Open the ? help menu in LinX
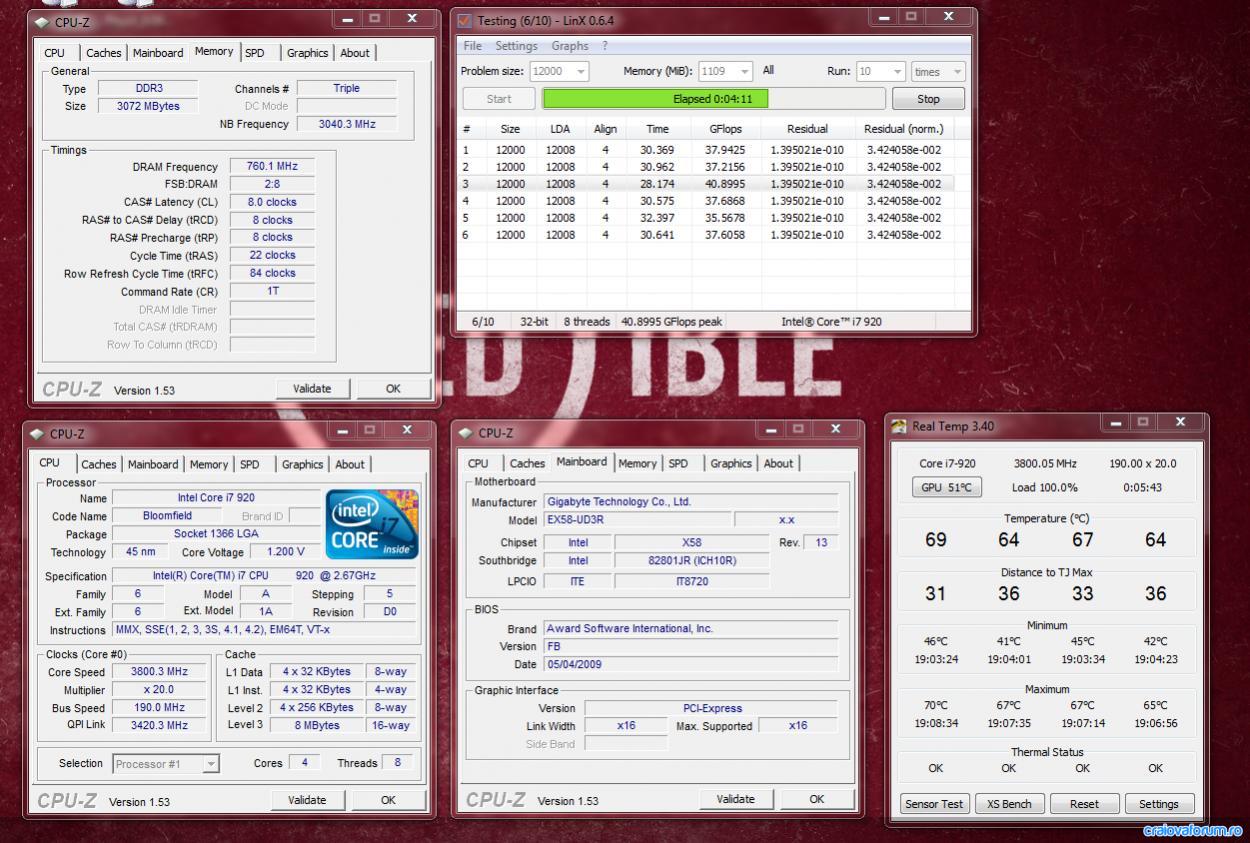The image size is (1250, 843). click(x=604, y=46)
